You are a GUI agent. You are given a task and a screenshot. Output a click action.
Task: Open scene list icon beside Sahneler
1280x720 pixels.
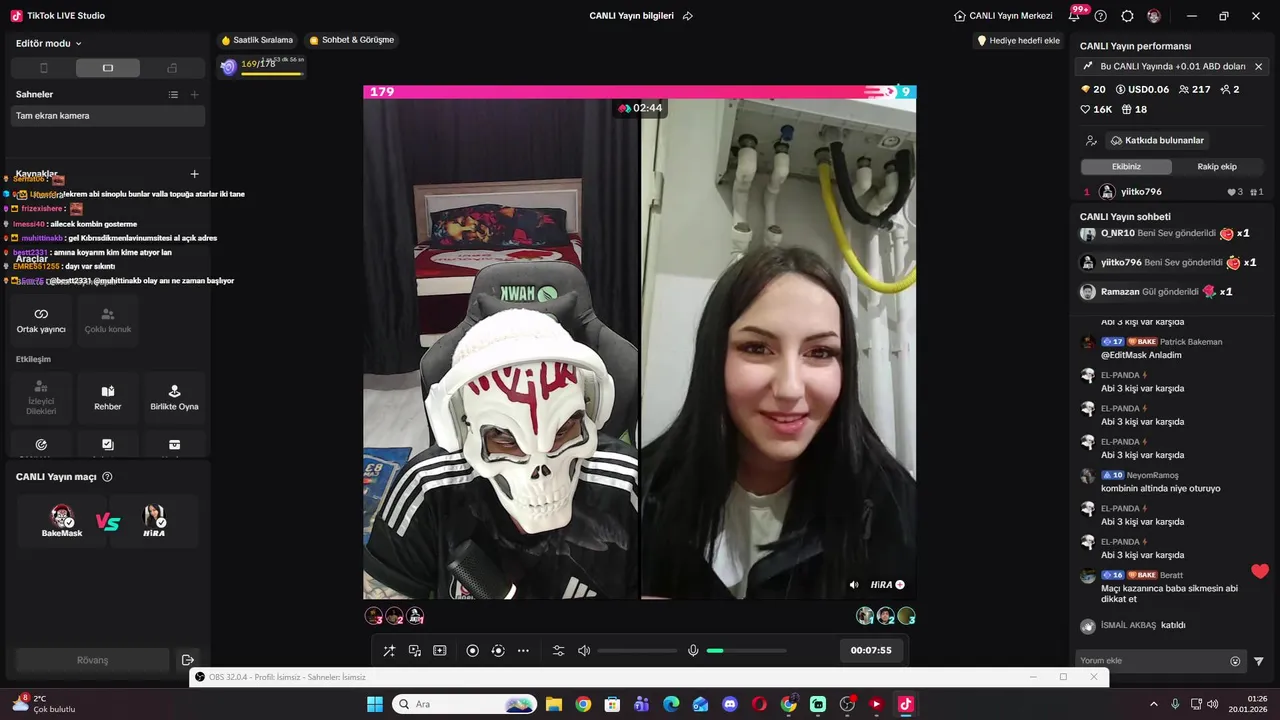pos(173,94)
